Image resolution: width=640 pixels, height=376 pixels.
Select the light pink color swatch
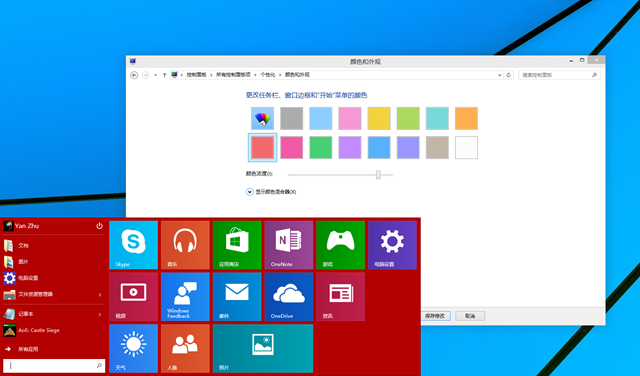(350, 118)
